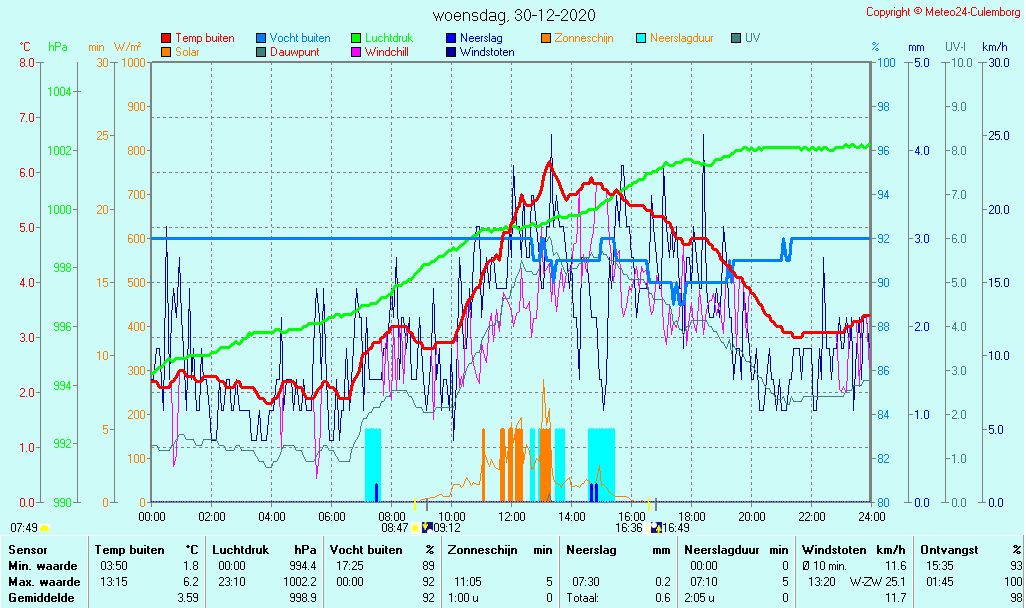Click the sun icon next to 07:49
The width and height of the screenshot is (1026, 608).
click(x=45, y=527)
